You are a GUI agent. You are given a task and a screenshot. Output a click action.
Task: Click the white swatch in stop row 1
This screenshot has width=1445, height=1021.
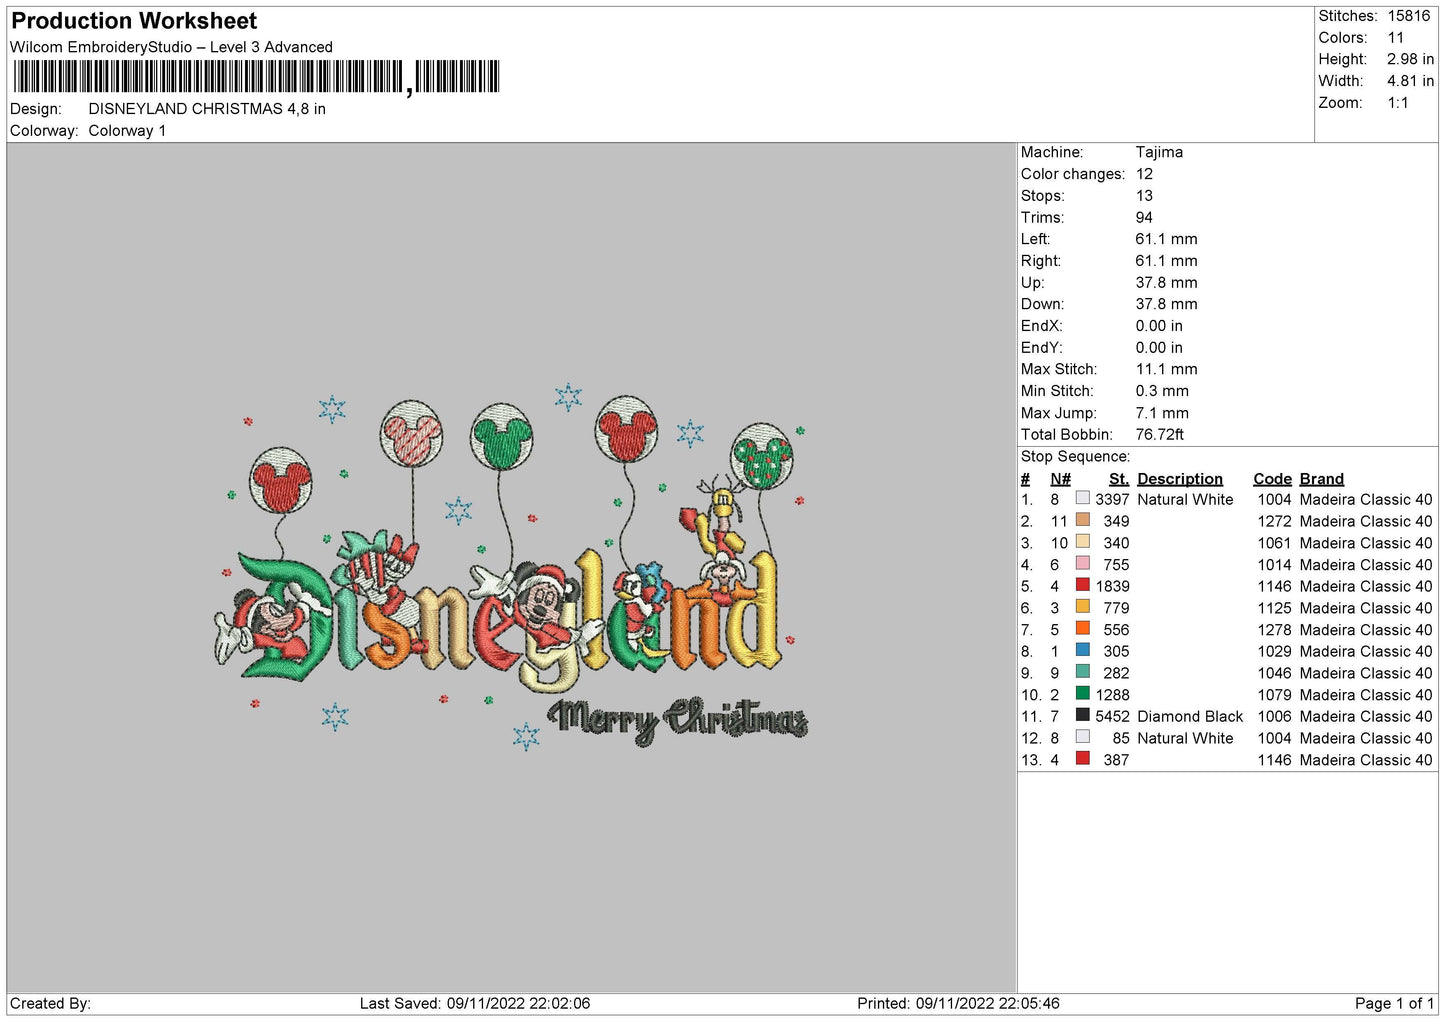[x=1082, y=498]
